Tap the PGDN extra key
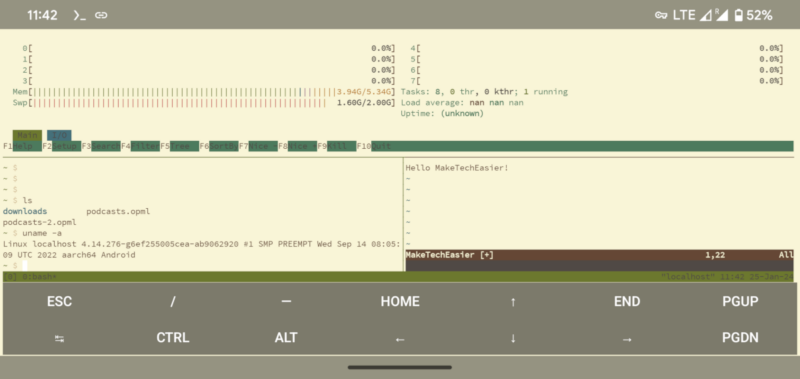 [x=740, y=338]
